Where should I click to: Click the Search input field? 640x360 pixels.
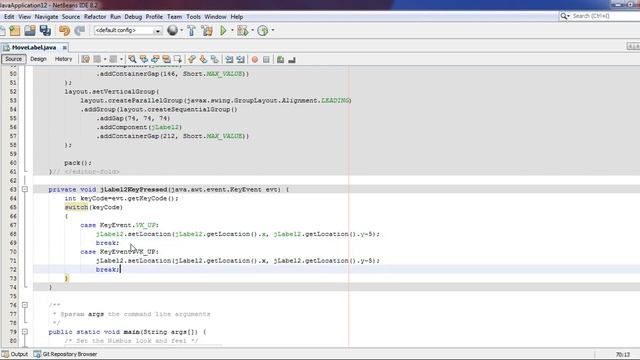pyautogui.click(x=600, y=16)
